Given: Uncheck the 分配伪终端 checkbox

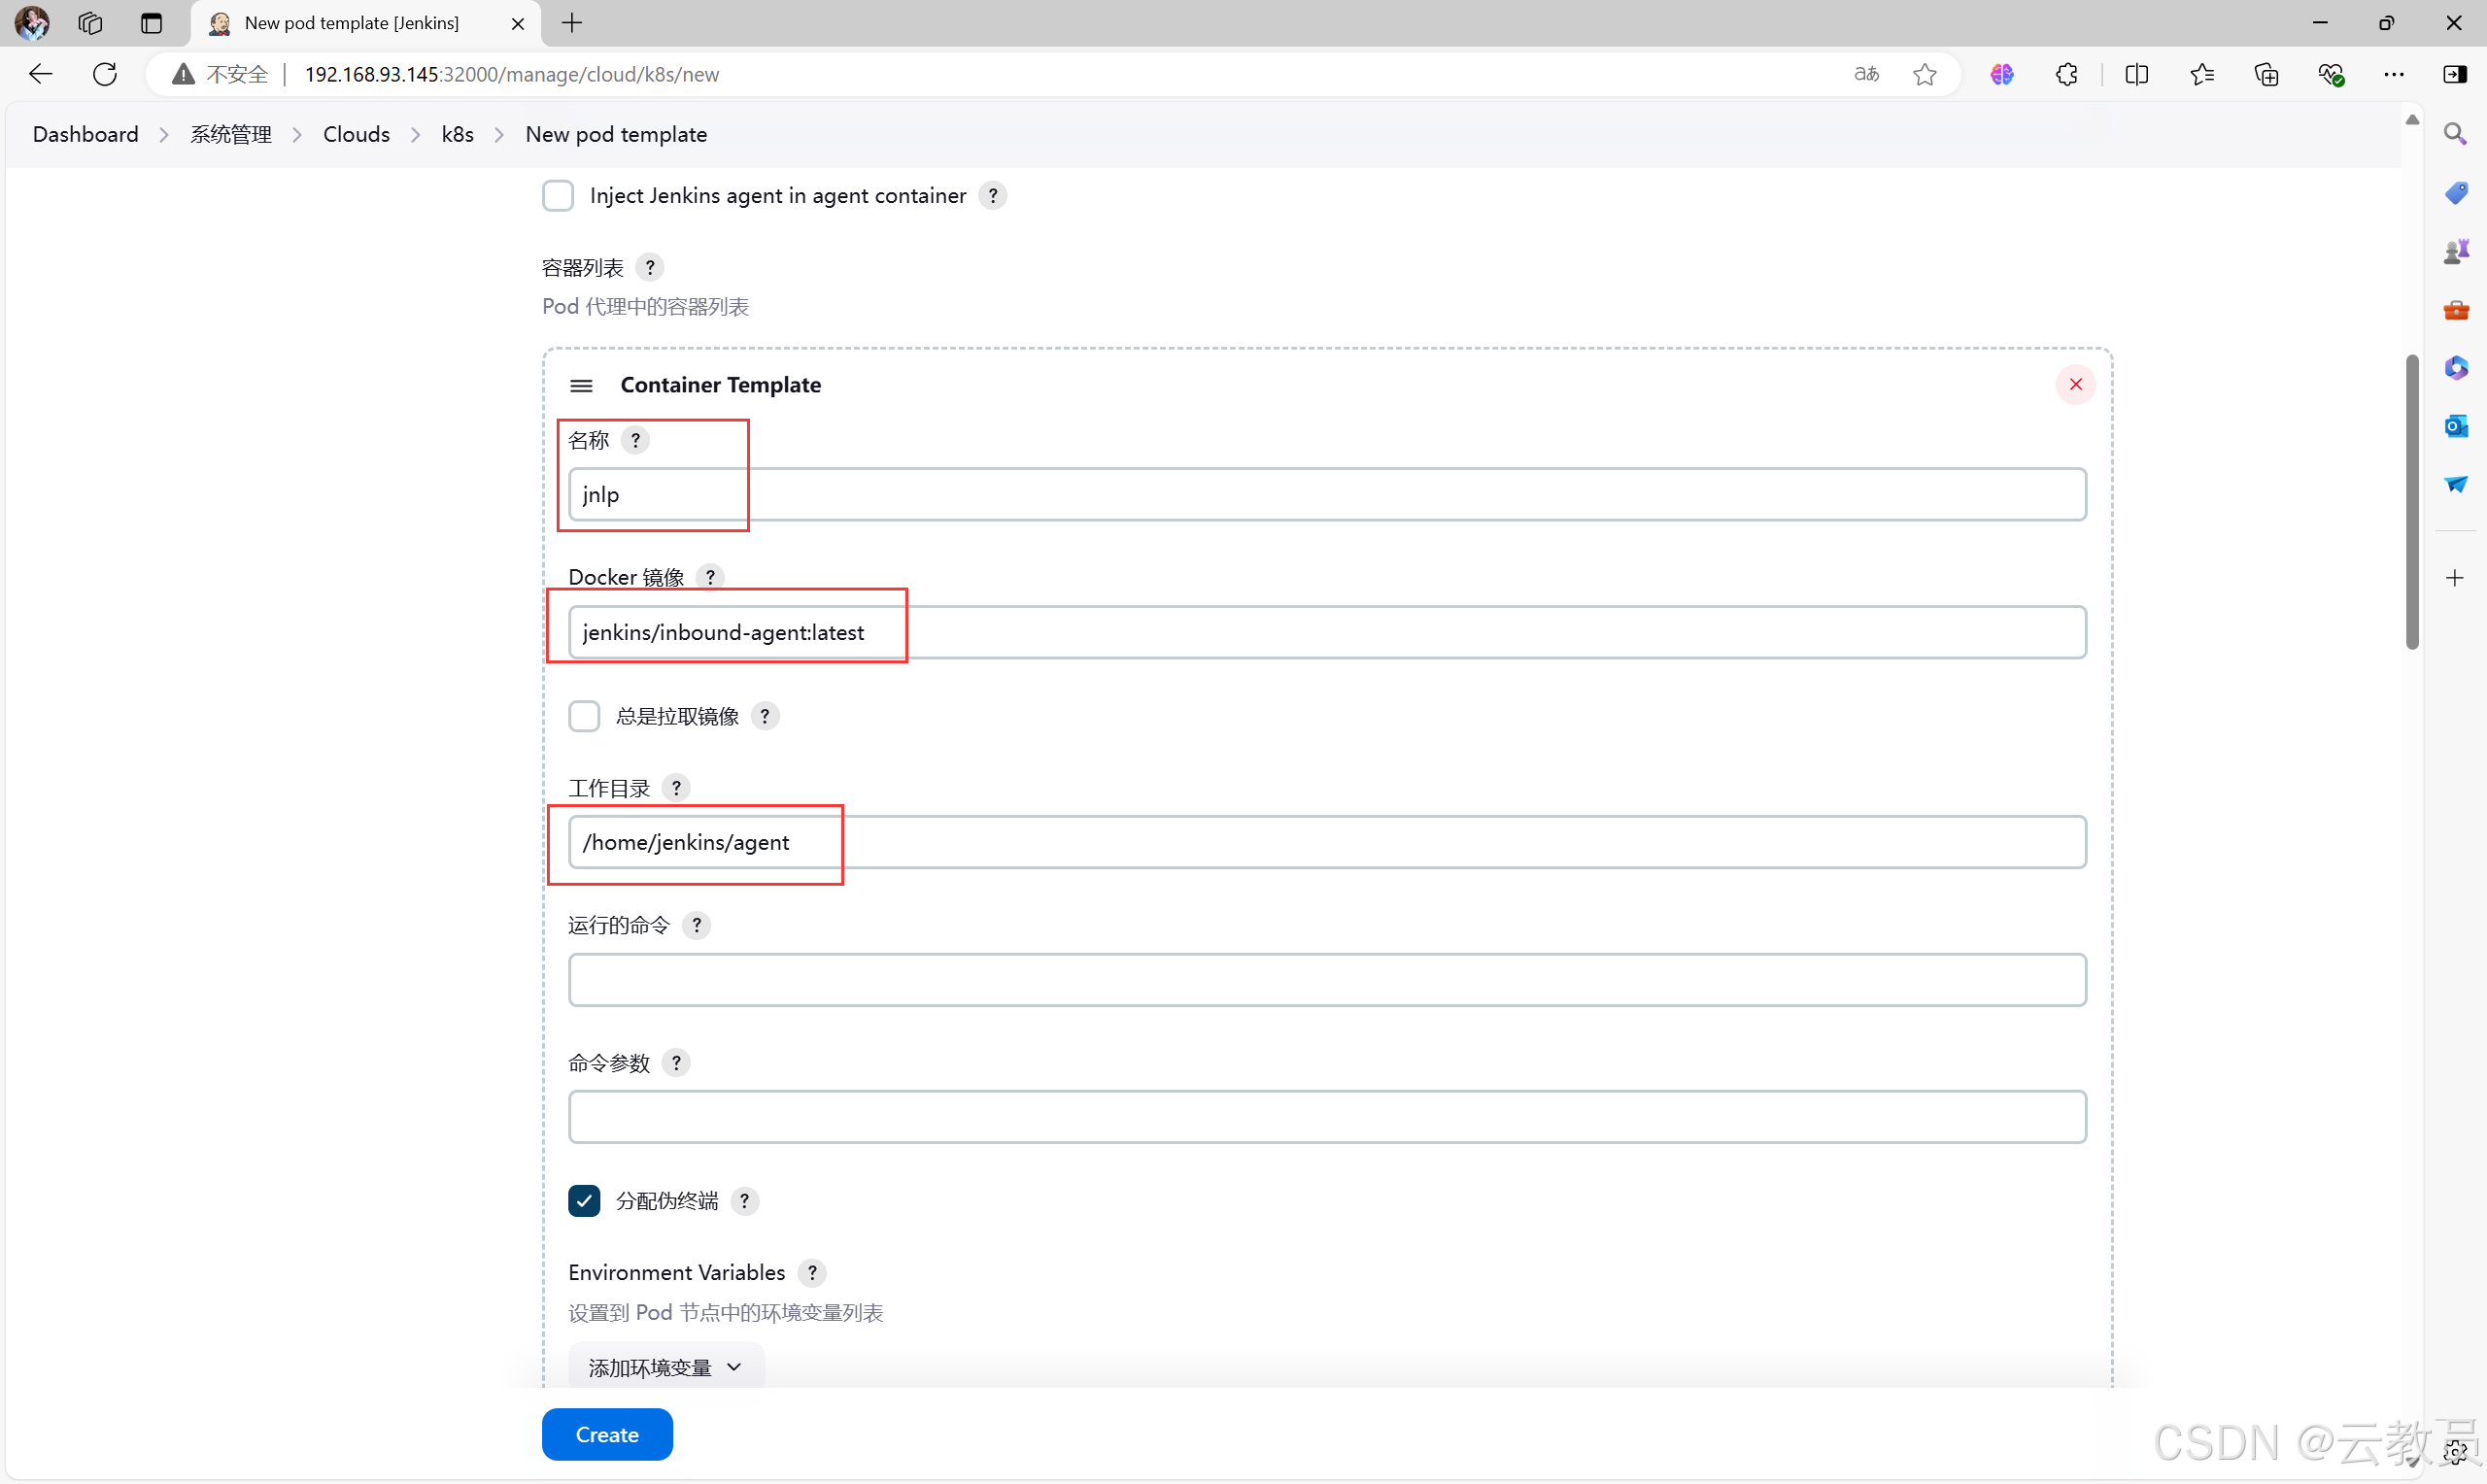Looking at the screenshot, I should (584, 1201).
